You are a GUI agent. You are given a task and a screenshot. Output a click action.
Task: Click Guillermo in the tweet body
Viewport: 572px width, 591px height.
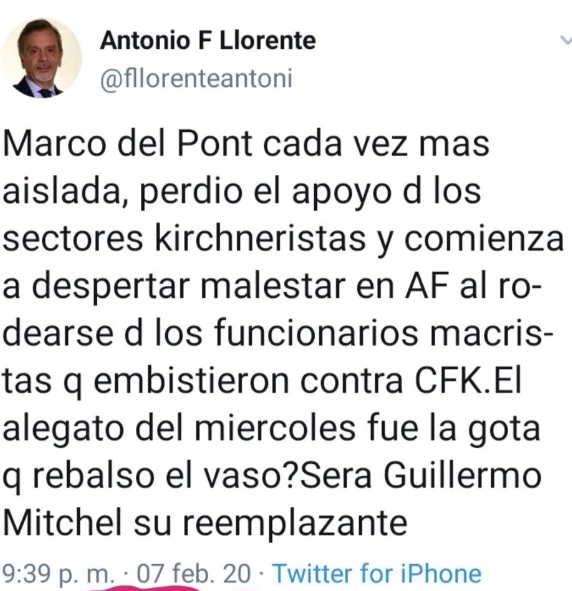pyautogui.click(x=463, y=475)
